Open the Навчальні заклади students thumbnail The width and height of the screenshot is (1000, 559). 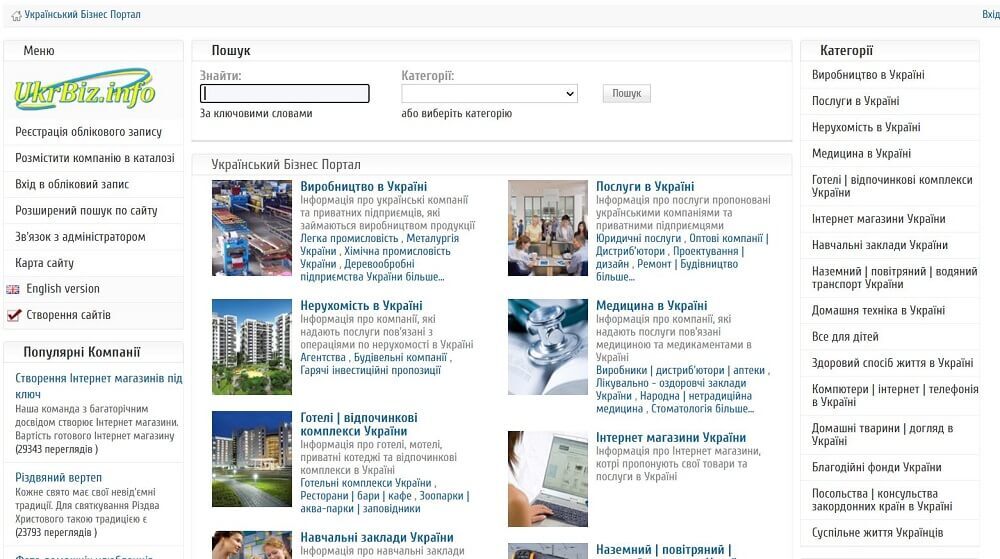252,545
